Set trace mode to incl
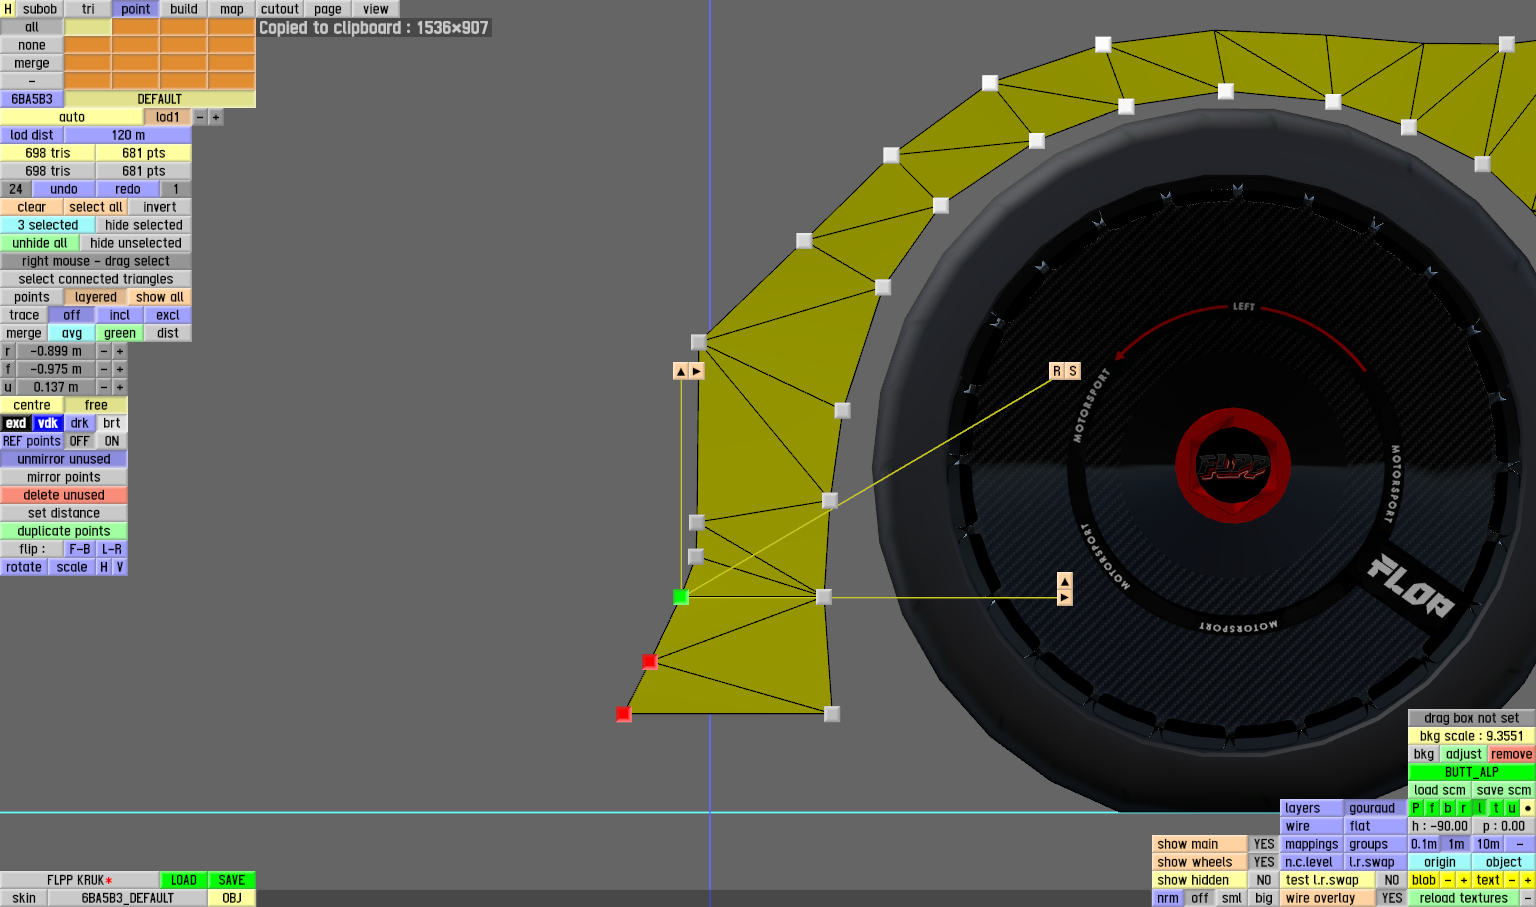The height and width of the screenshot is (907, 1536). click(x=120, y=315)
